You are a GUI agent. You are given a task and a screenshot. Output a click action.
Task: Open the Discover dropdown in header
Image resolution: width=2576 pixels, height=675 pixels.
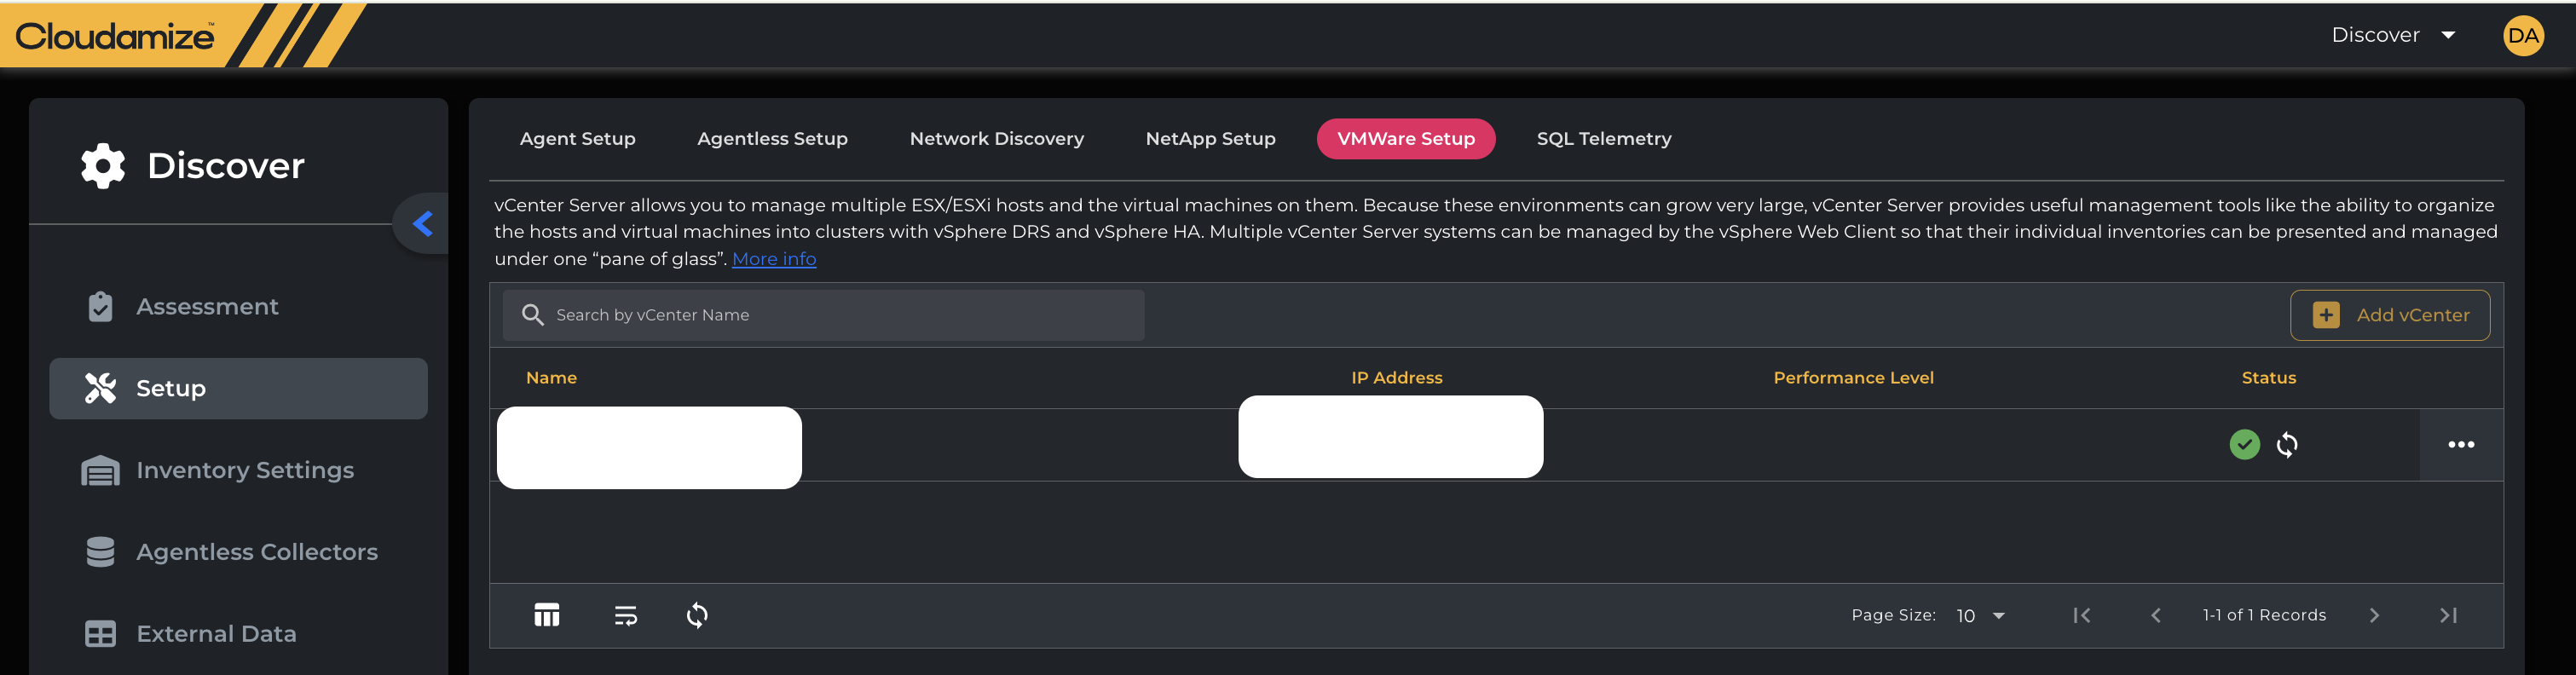pyautogui.click(x=2392, y=35)
